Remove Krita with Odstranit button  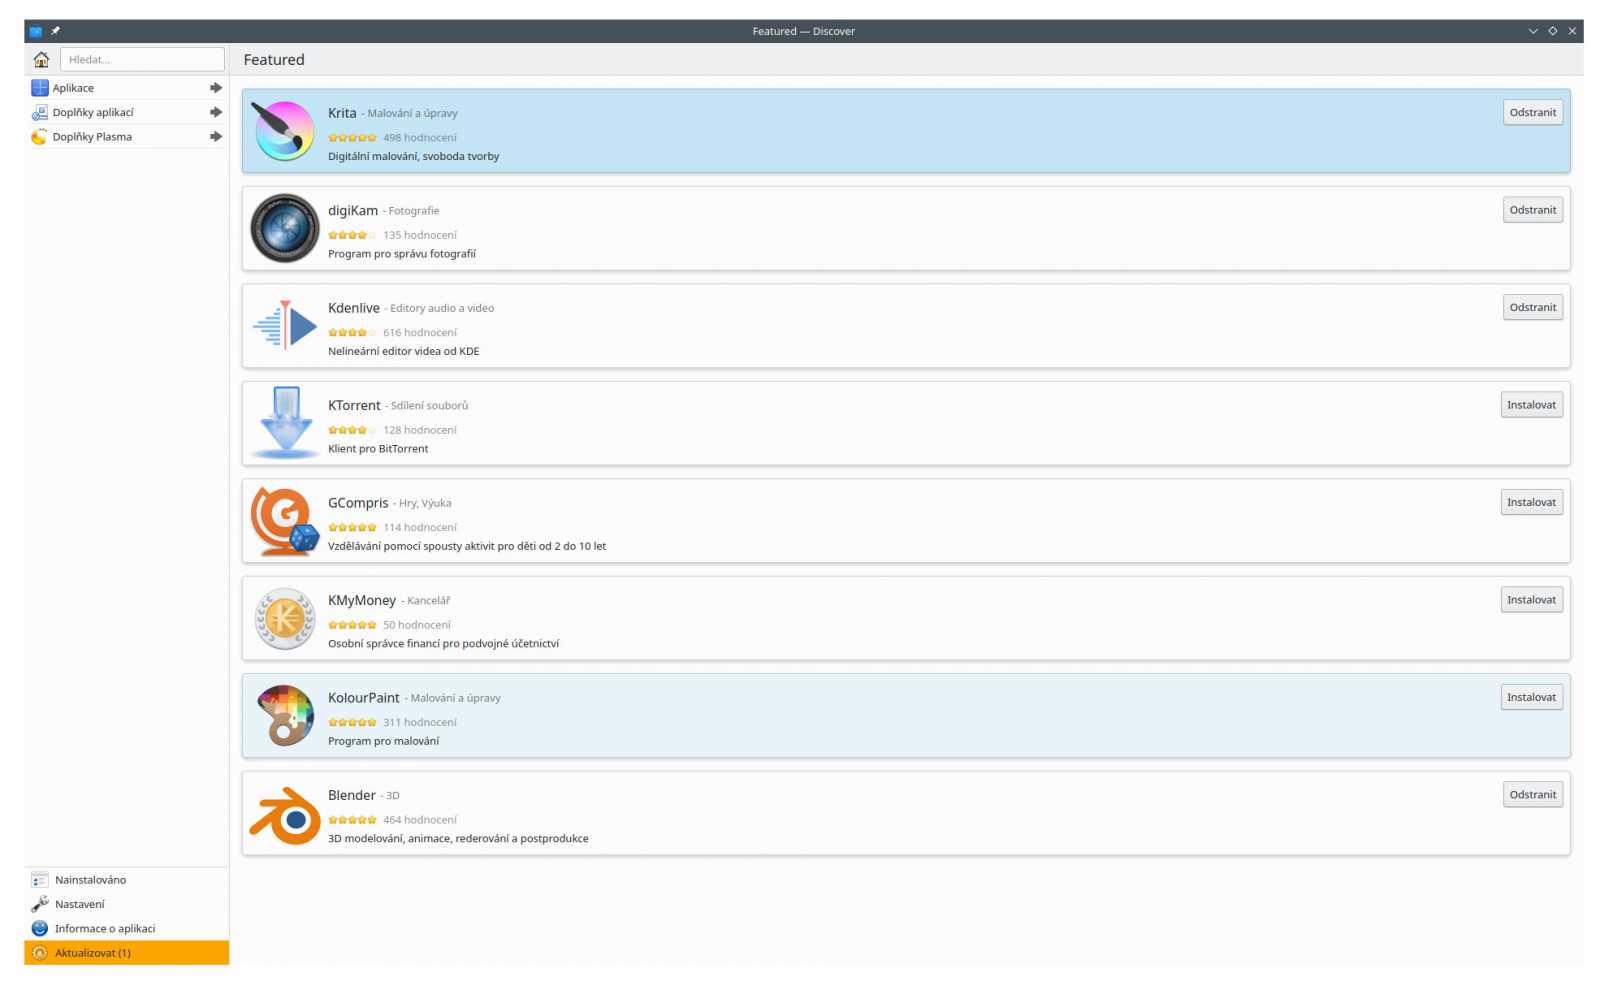(1532, 113)
